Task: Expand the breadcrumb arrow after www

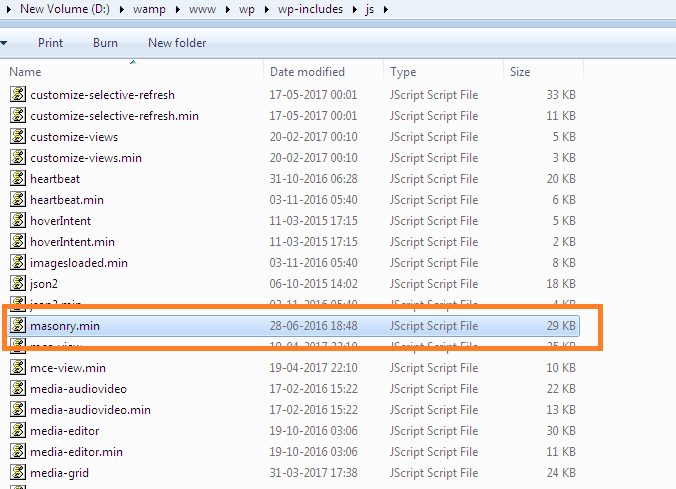Action: [227, 9]
